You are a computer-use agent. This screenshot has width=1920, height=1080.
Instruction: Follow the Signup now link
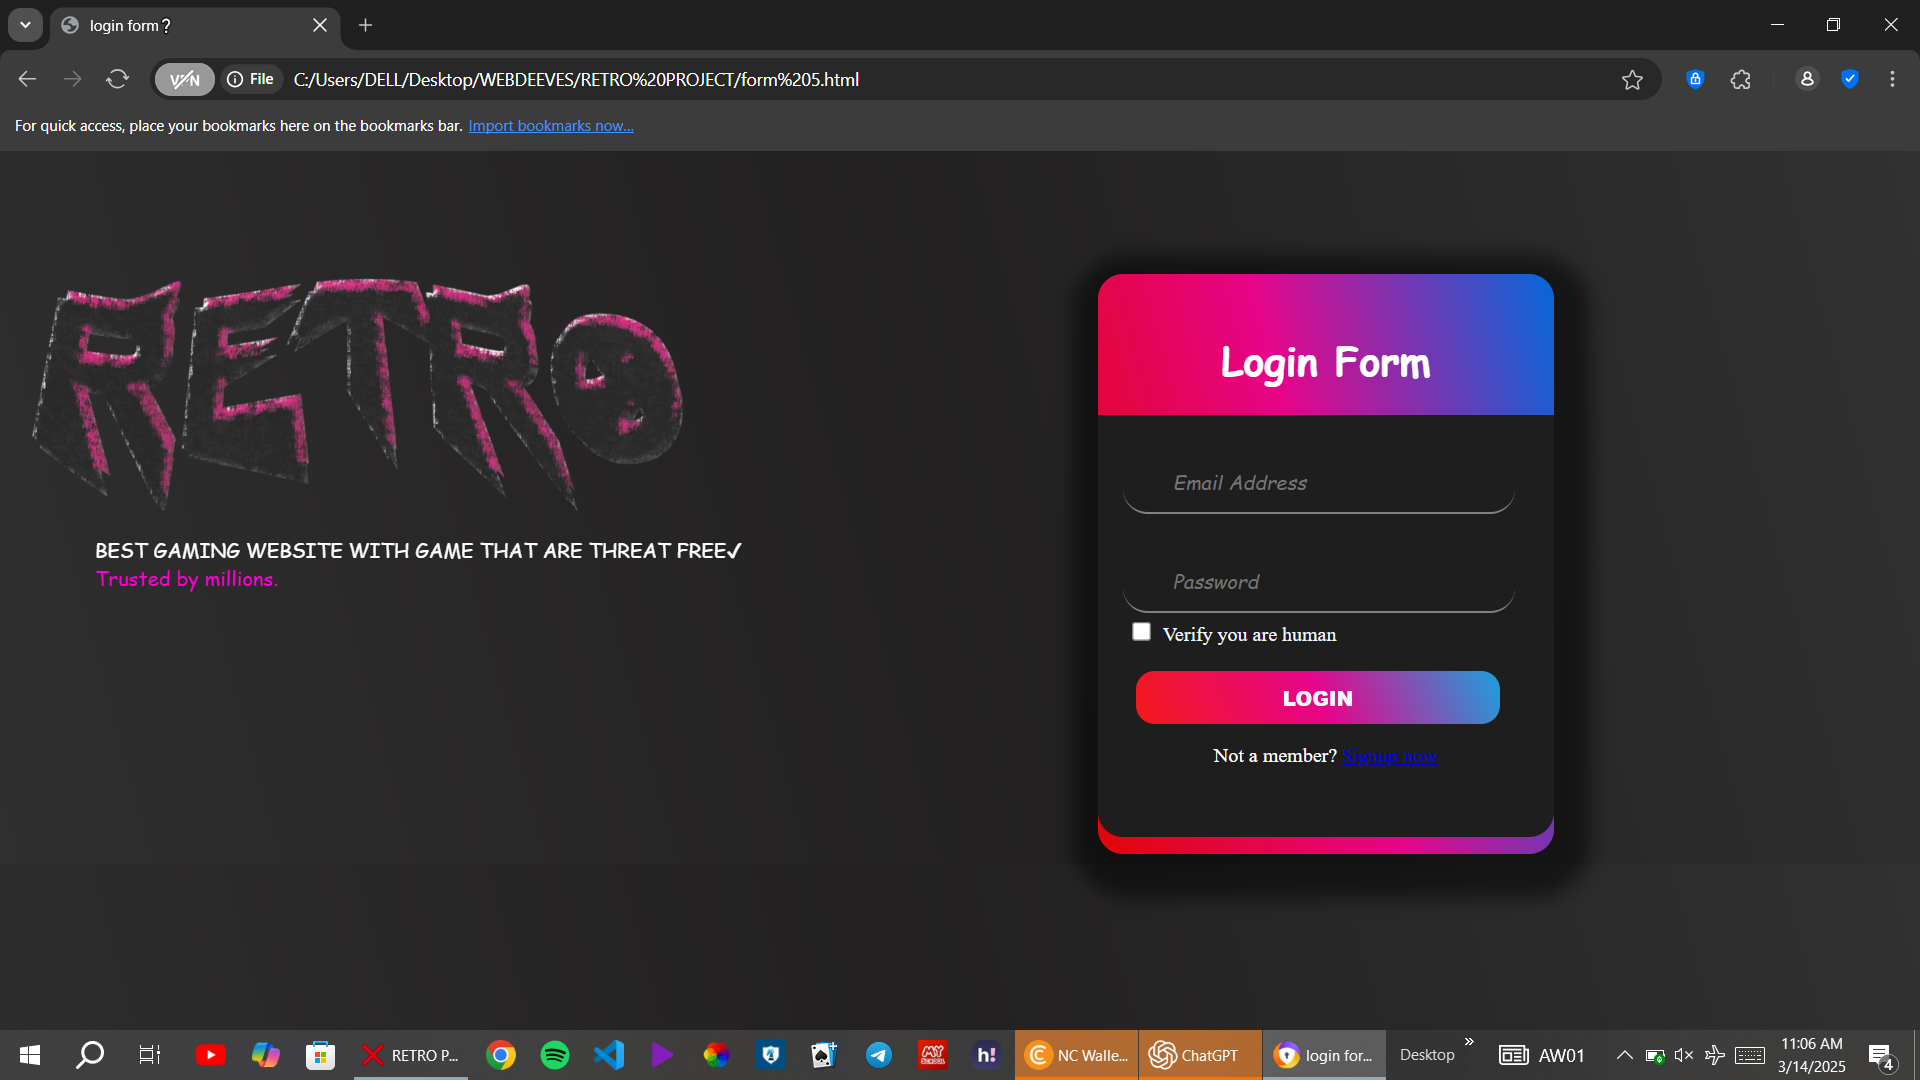tap(1389, 756)
